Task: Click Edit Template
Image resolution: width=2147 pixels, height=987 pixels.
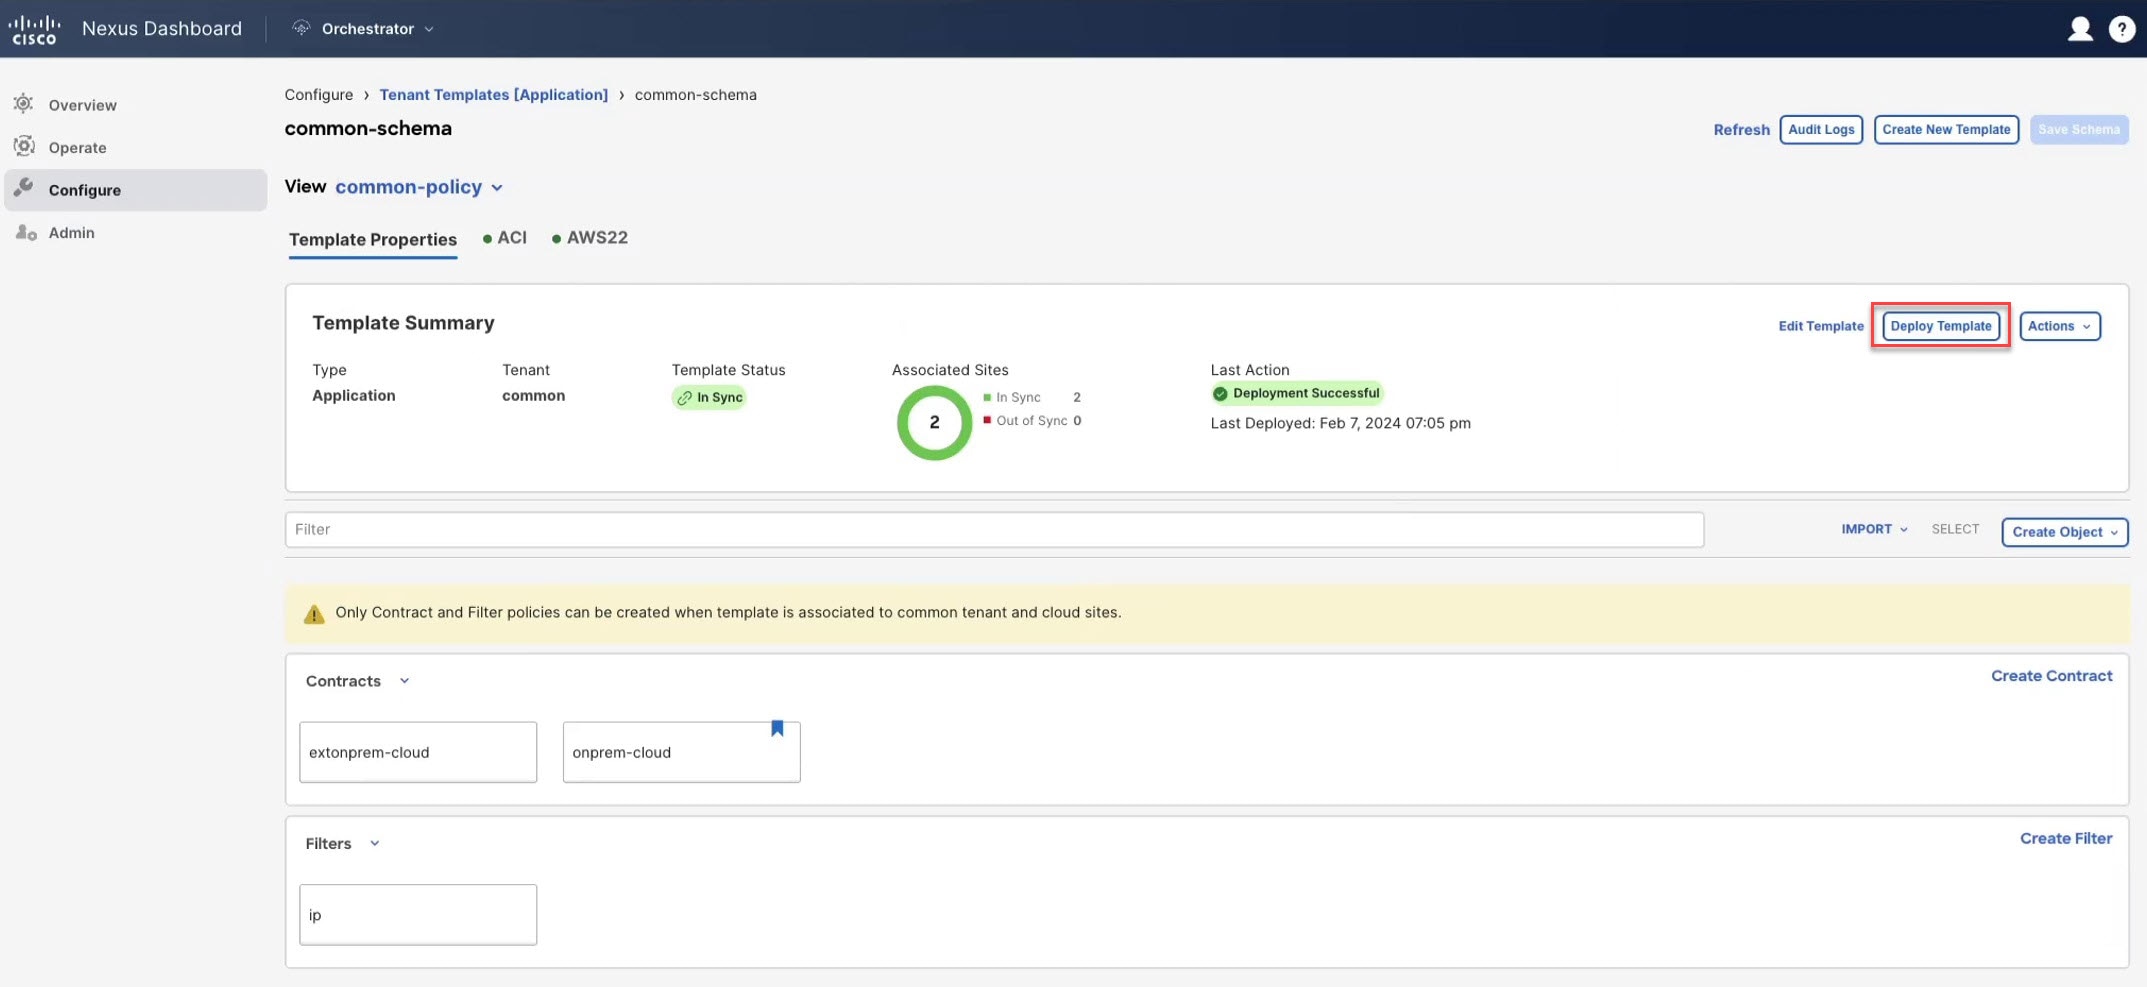Action: [x=1820, y=326]
